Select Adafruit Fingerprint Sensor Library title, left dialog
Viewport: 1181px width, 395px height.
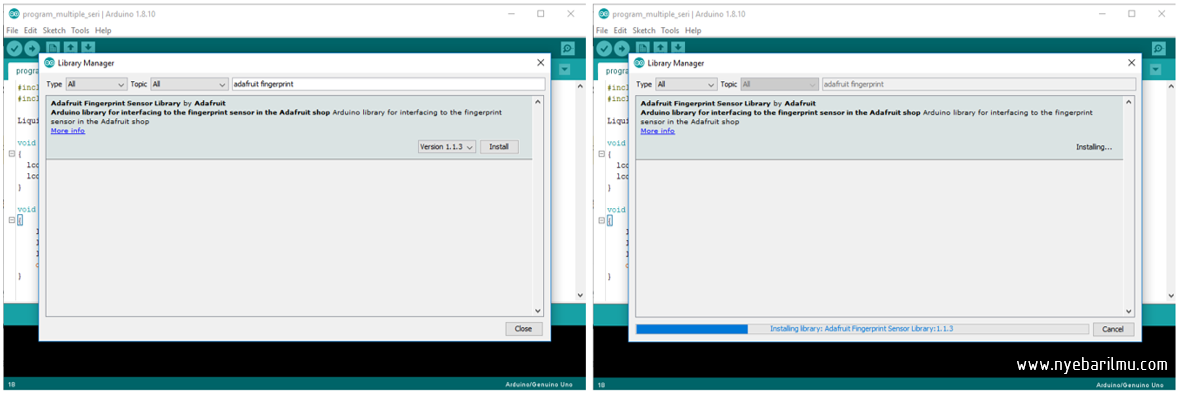tap(115, 103)
